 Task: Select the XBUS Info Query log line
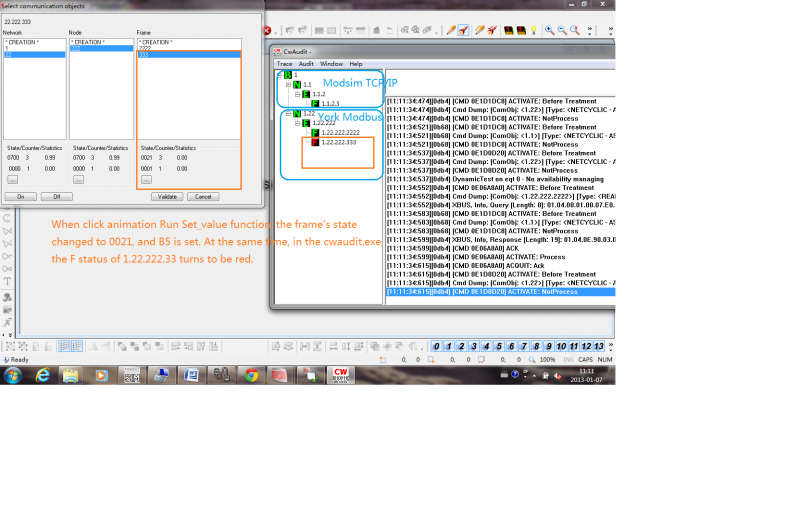pyautogui.click(x=501, y=205)
